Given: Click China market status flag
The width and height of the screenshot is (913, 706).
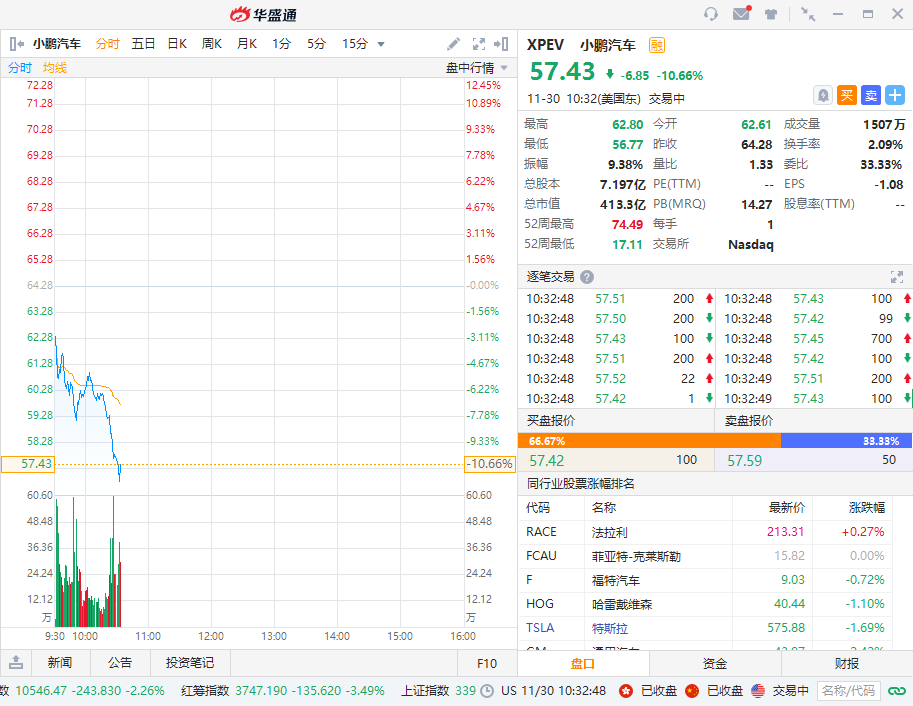Looking at the screenshot, I should [x=692, y=691].
